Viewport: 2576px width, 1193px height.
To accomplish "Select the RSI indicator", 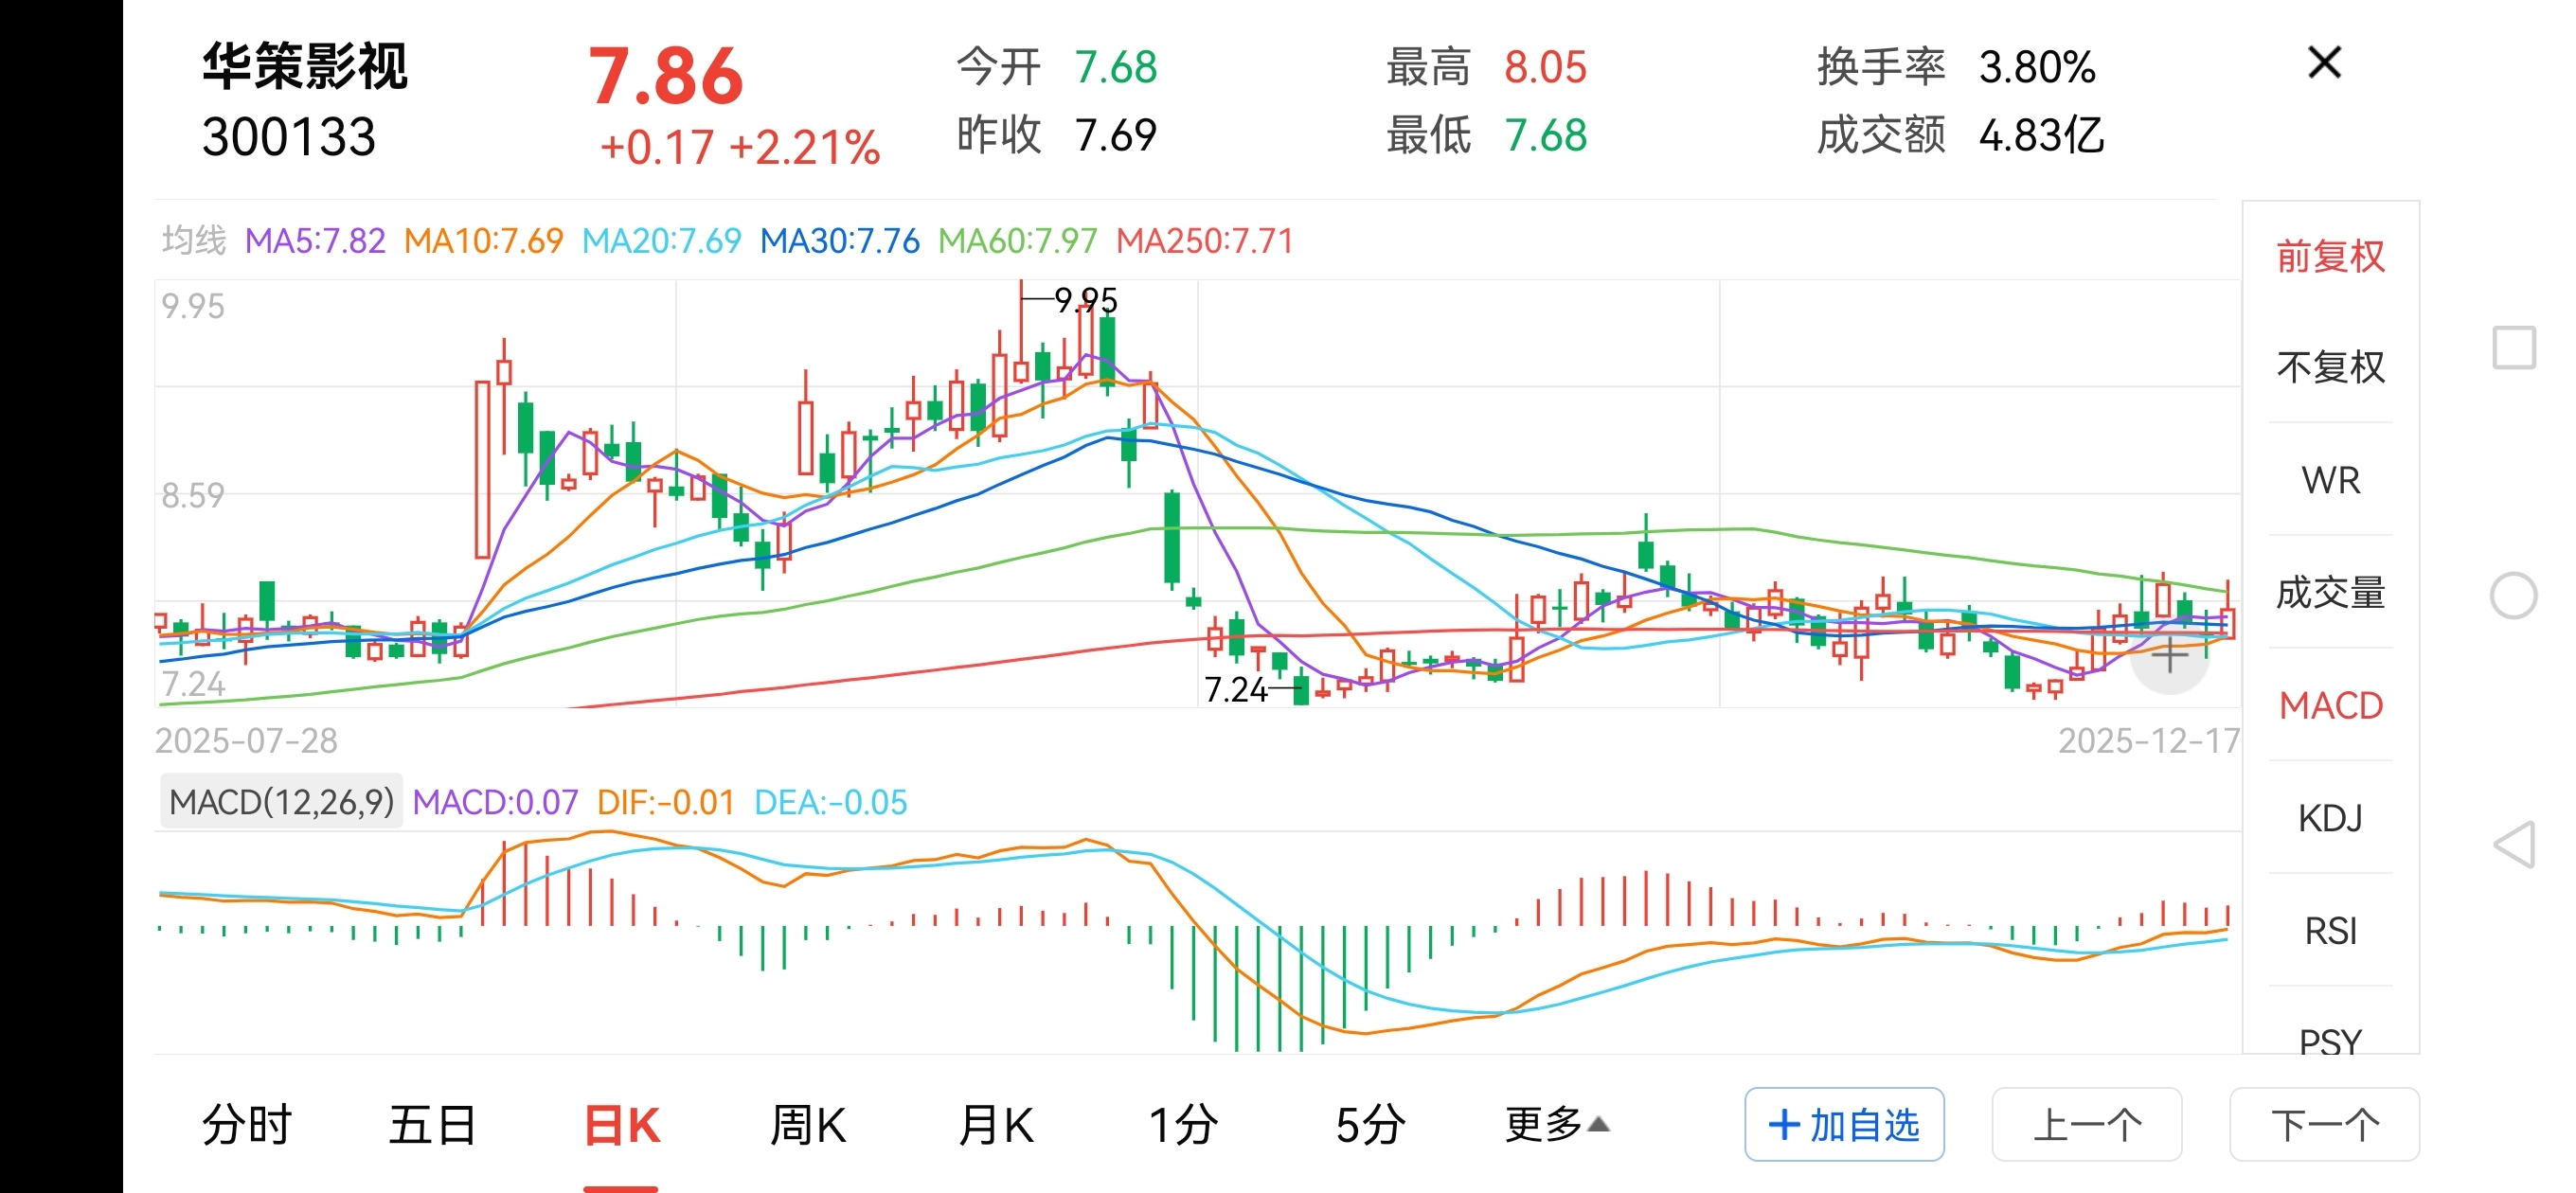I will tap(2330, 931).
